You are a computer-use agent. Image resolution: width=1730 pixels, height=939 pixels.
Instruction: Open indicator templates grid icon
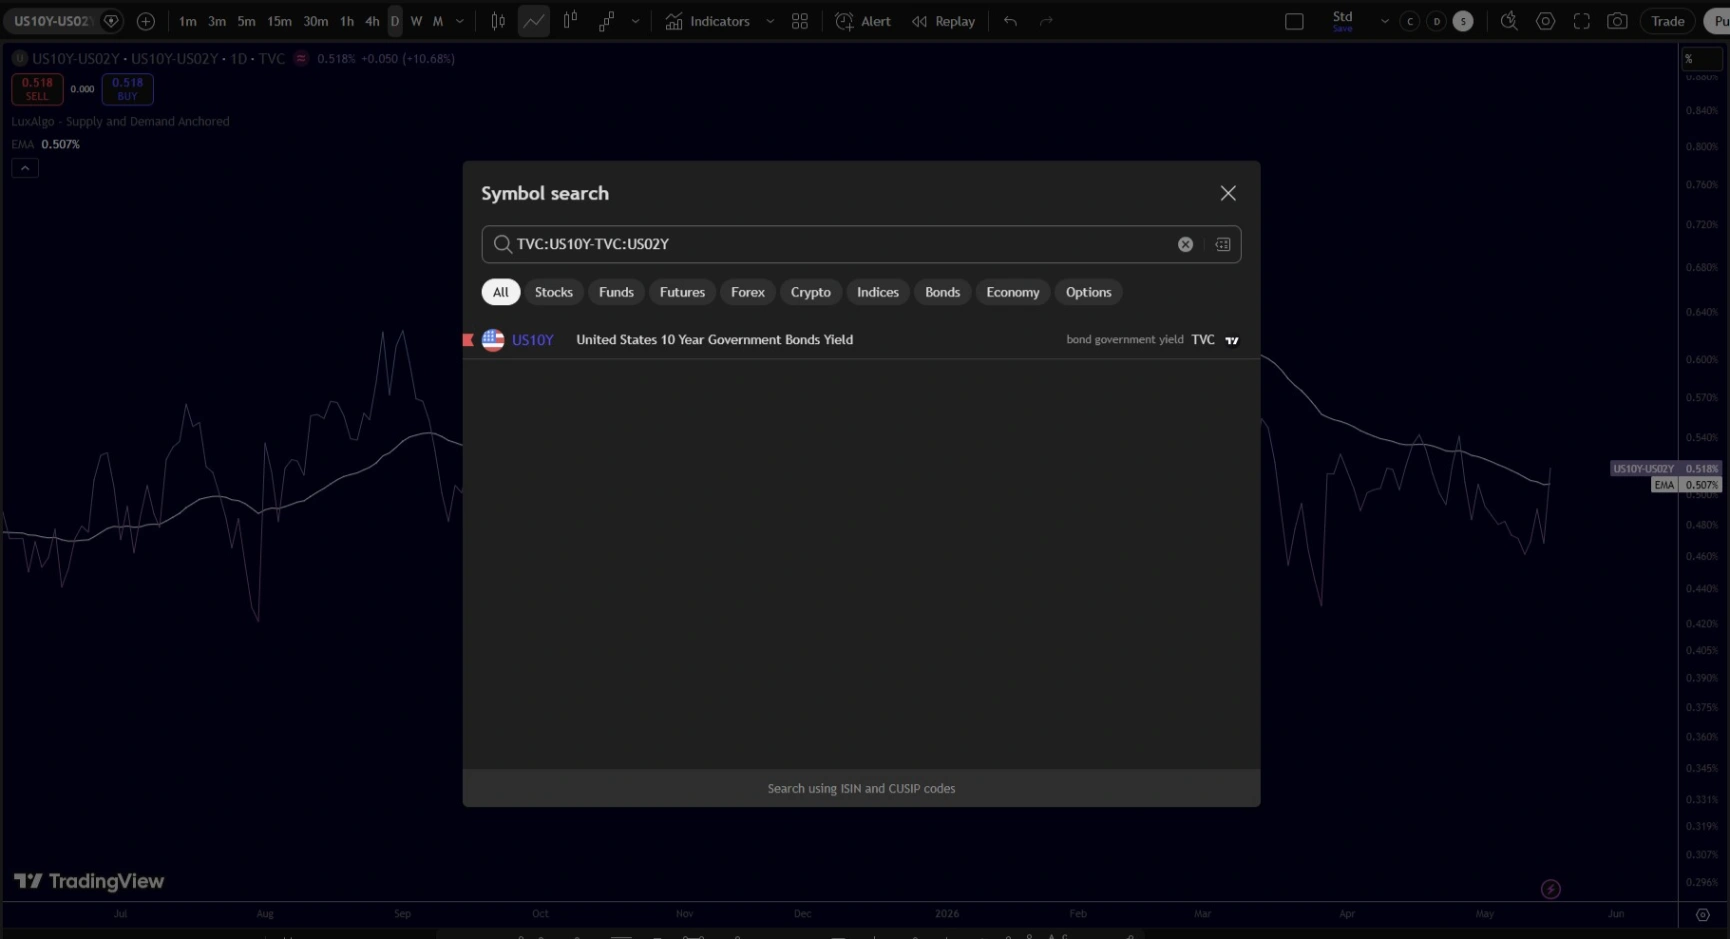click(x=800, y=21)
